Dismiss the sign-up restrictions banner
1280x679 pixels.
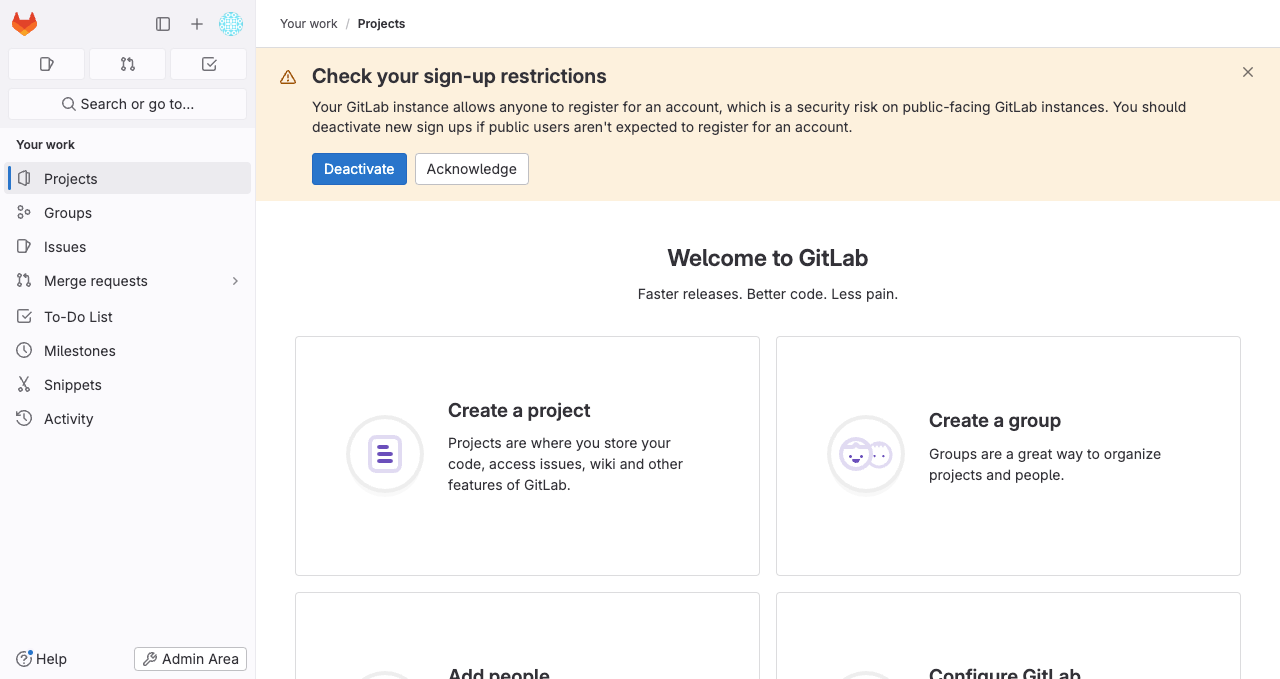click(x=1248, y=72)
